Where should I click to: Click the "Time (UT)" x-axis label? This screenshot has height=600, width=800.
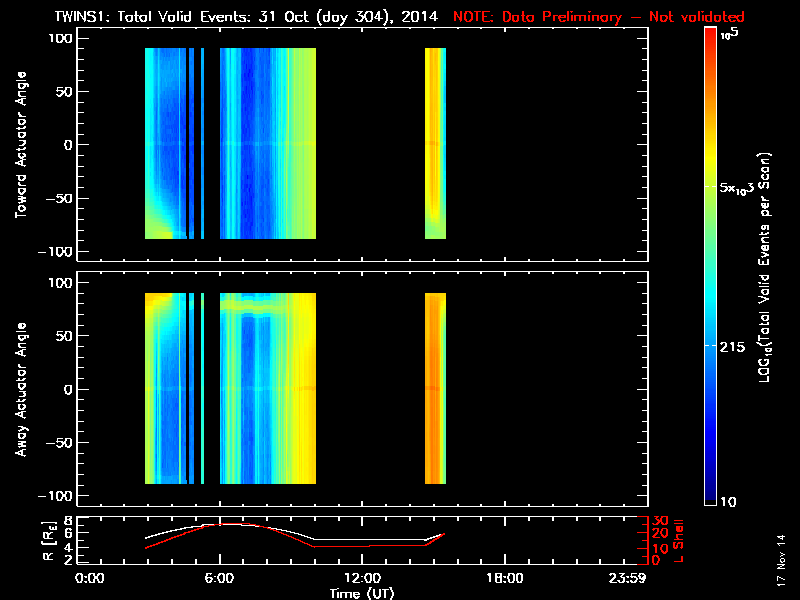[x=363, y=593]
